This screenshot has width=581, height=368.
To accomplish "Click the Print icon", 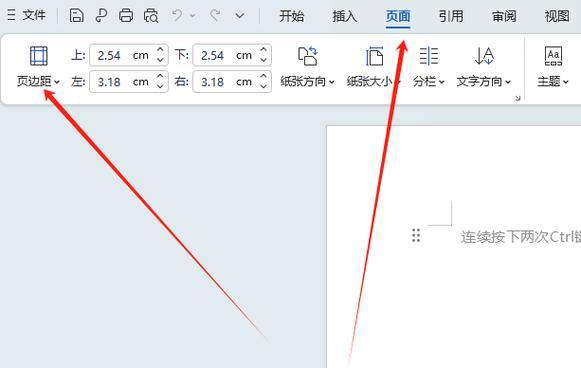I will pyautogui.click(x=126, y=16).
